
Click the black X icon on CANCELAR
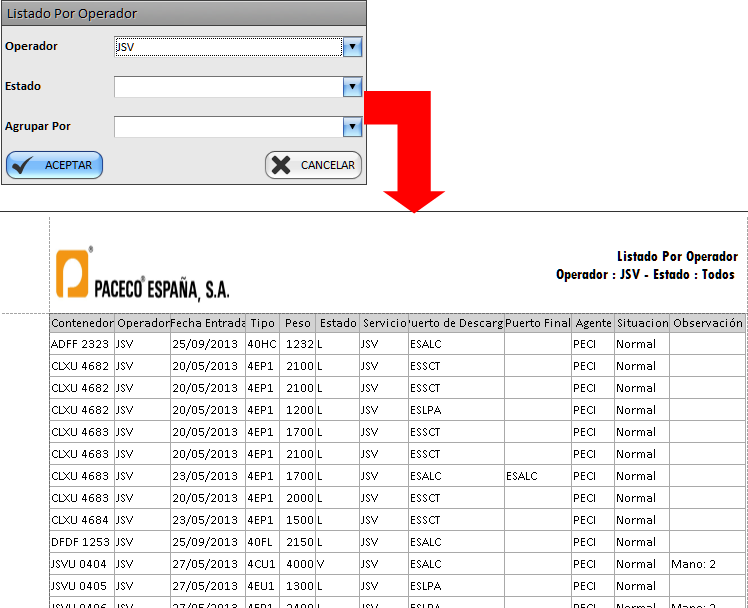pyautogui.click(x=282, y=165)
